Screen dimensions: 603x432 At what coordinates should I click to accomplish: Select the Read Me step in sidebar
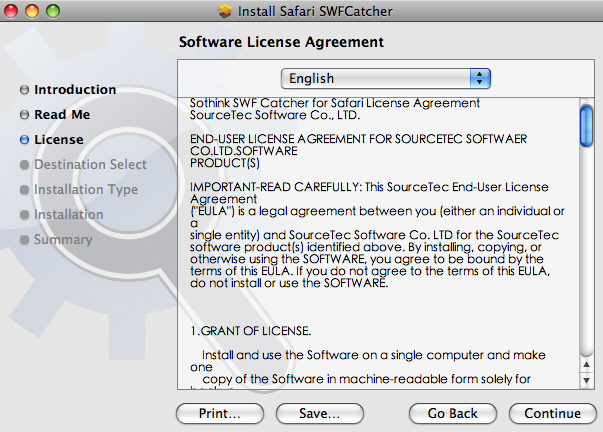click(x=62, y=115)
